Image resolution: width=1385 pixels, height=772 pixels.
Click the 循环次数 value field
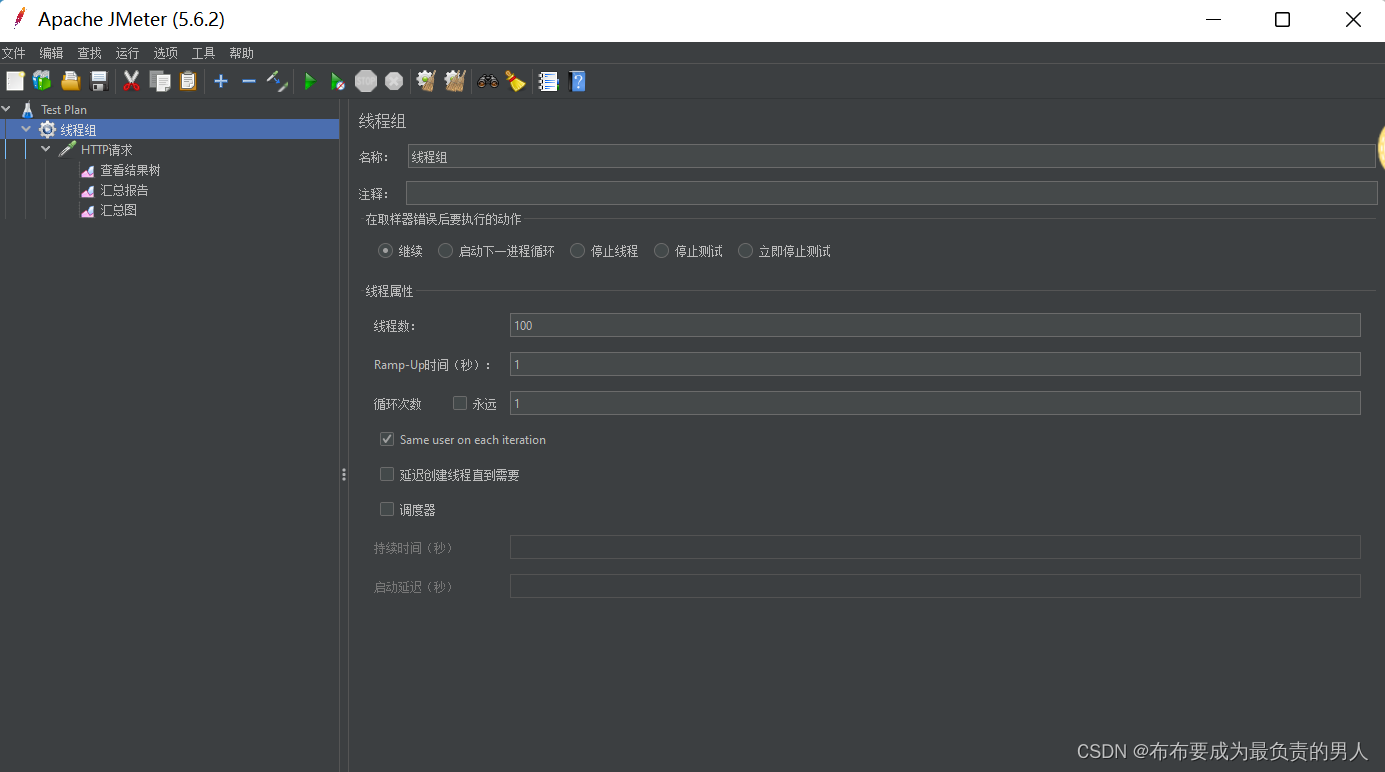point(935,403)
